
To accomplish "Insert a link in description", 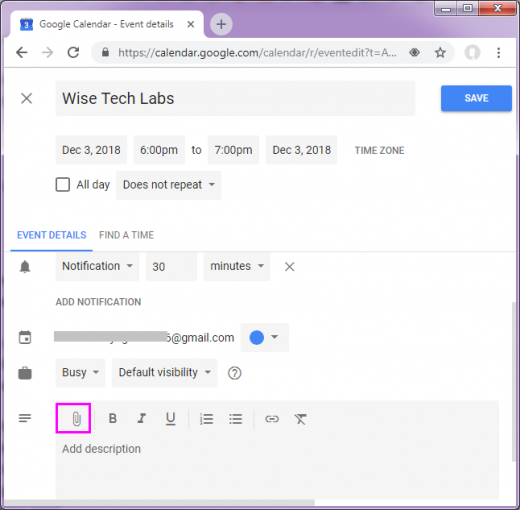I will tap(272, 419).
